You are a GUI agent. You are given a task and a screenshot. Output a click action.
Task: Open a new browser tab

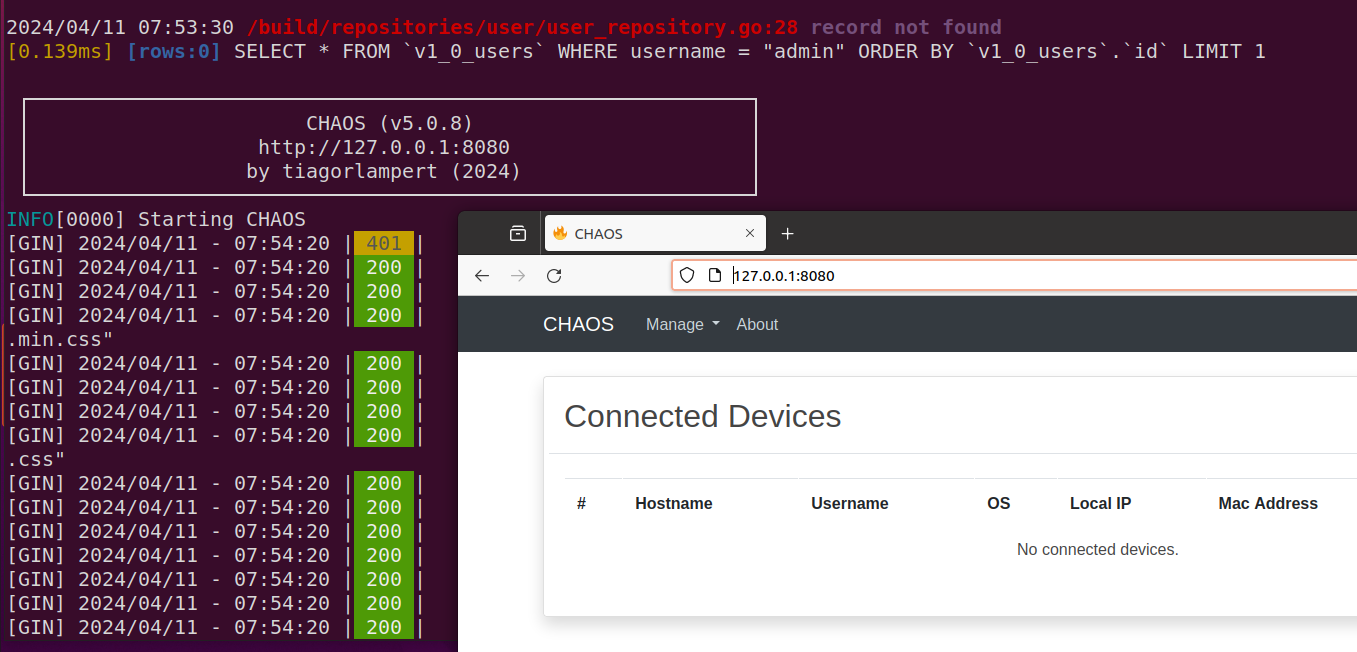(787, 233)
